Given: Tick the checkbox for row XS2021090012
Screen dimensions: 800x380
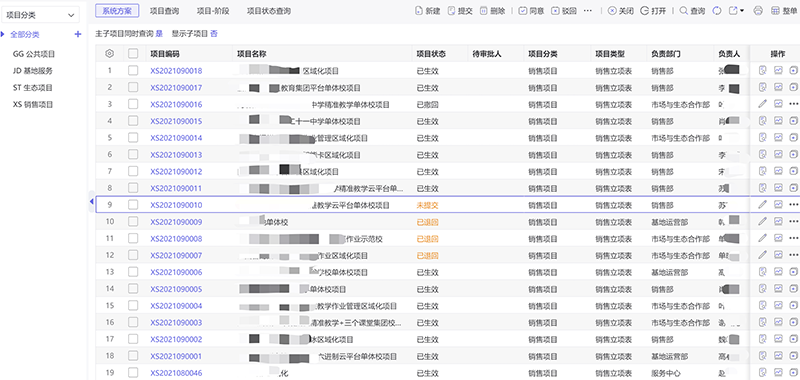Looking at the screenshot, I should point(133,171).
